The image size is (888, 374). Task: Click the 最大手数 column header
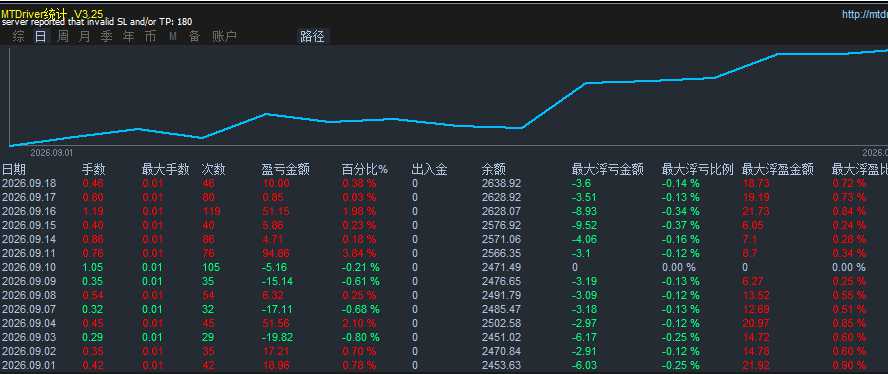pos(165,169)
